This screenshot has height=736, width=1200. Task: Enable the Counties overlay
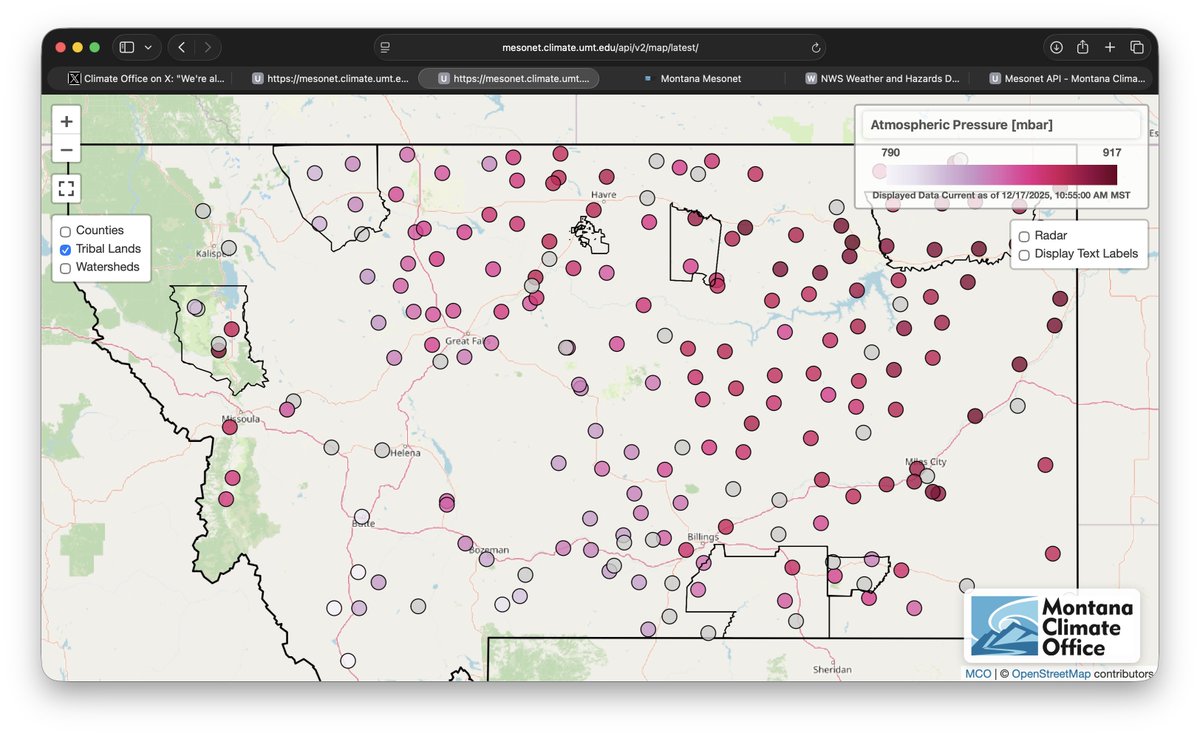[64, 230]
